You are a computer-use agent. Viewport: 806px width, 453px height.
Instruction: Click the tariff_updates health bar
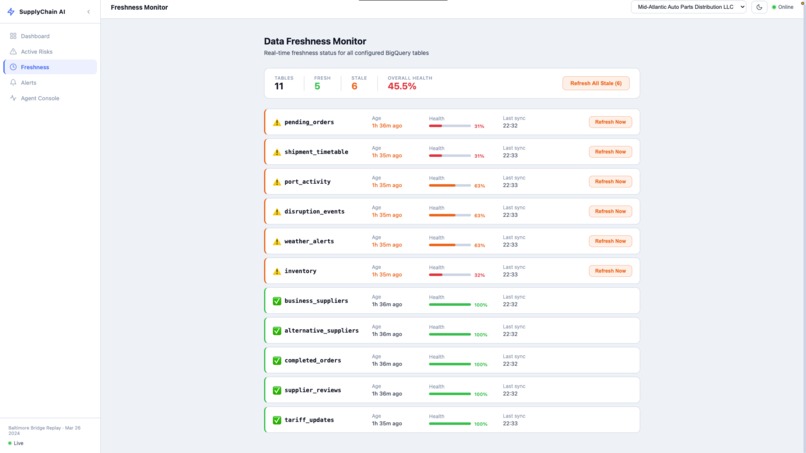(x=450, y=424)
